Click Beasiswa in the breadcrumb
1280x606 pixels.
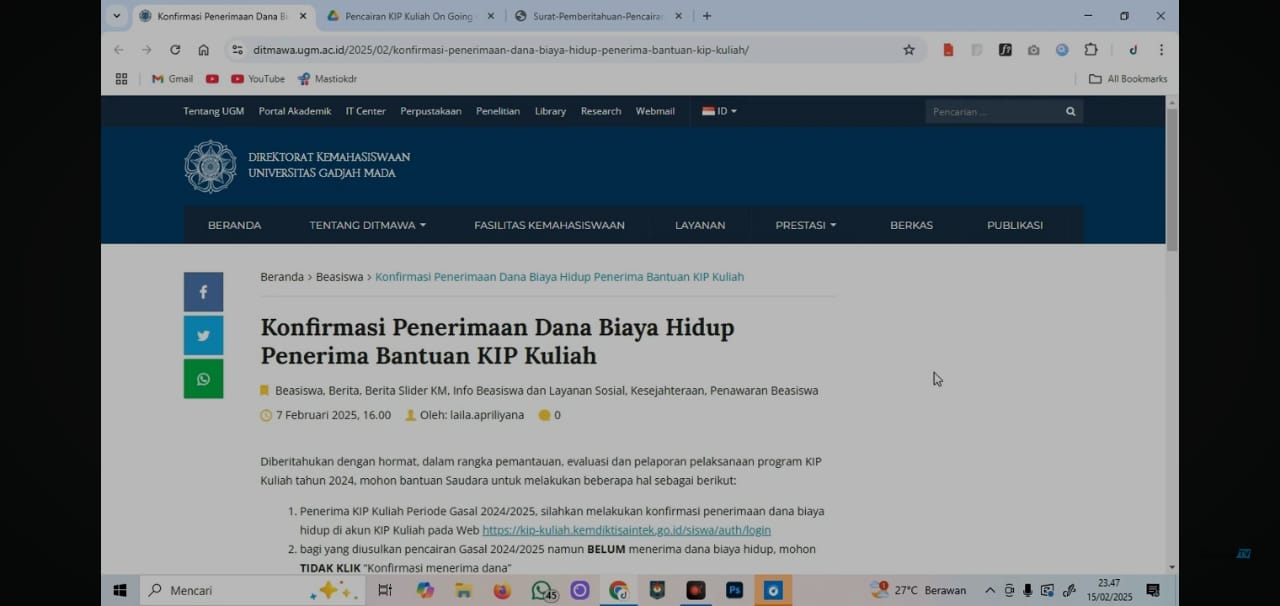point(339,277)
